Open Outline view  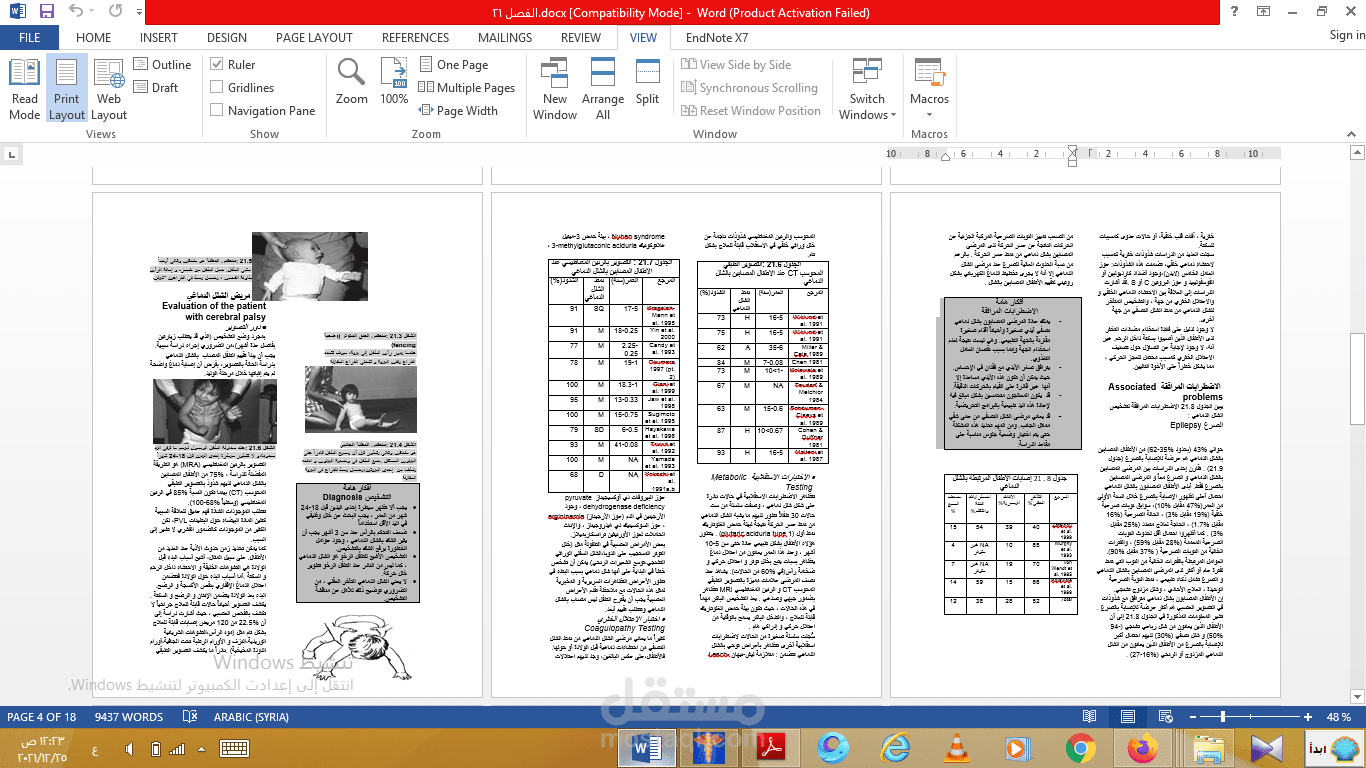click(162, 65)
